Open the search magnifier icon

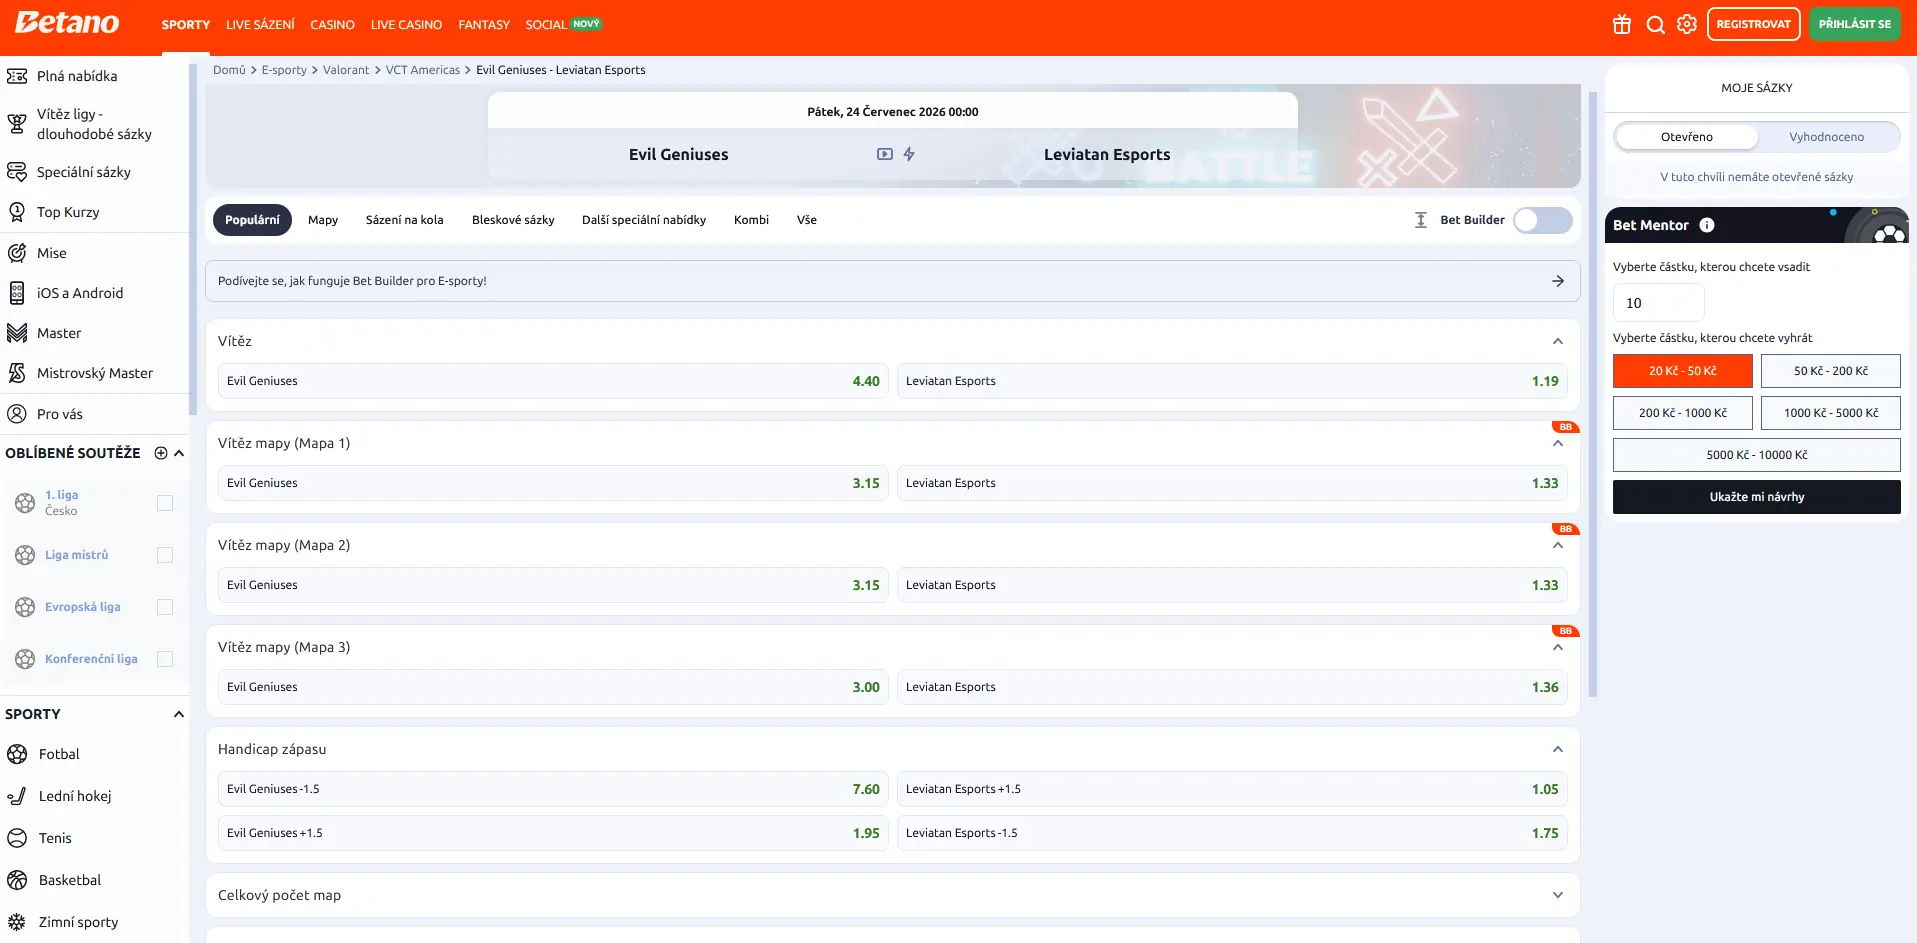coord(1656,24)
